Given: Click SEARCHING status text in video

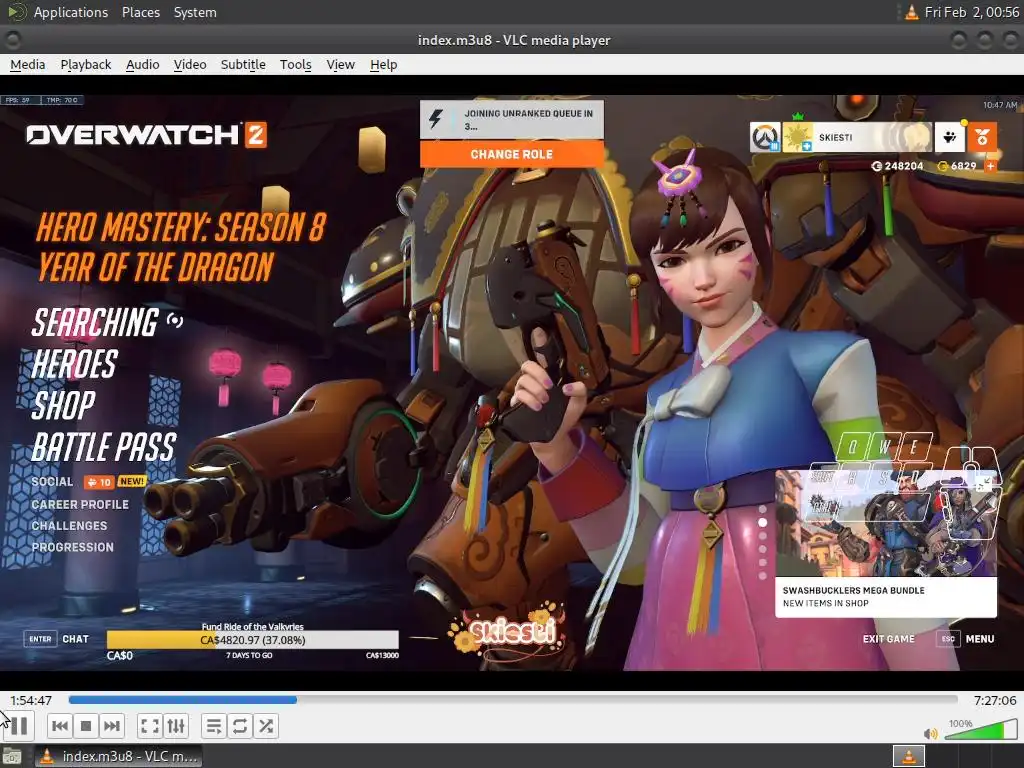Looking at the screenshot, I should pos(95,323).
